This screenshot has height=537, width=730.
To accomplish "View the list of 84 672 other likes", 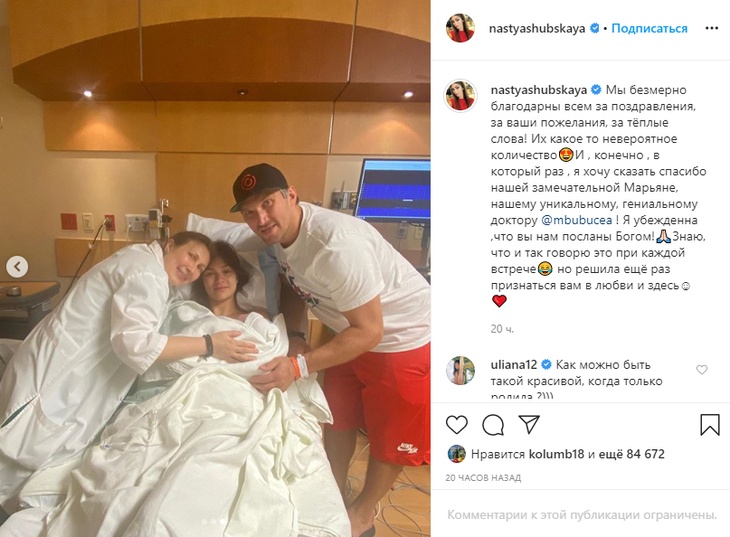I will (631, 454).
